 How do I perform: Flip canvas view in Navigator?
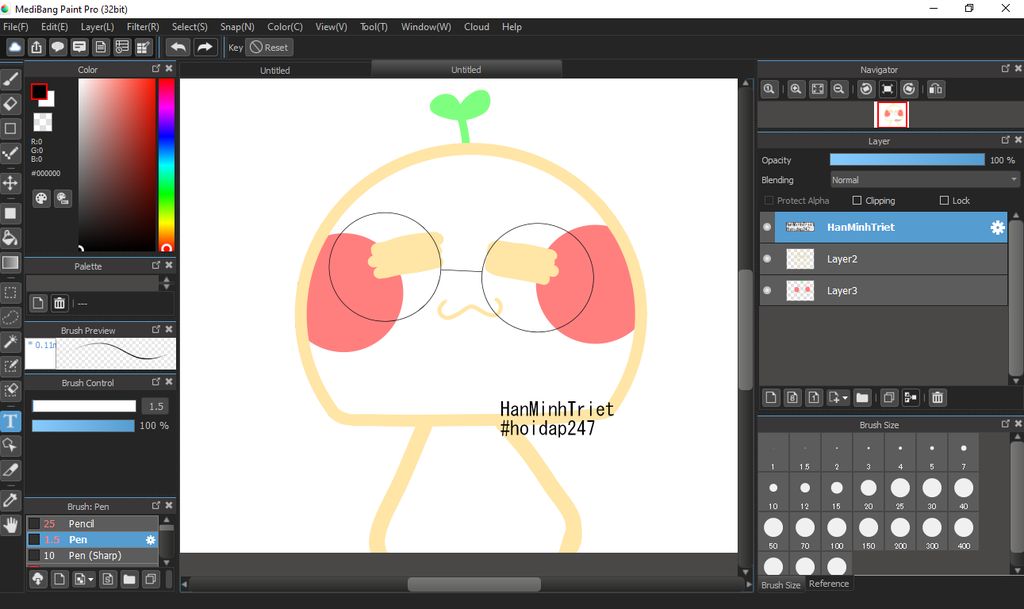coord(935,89)
